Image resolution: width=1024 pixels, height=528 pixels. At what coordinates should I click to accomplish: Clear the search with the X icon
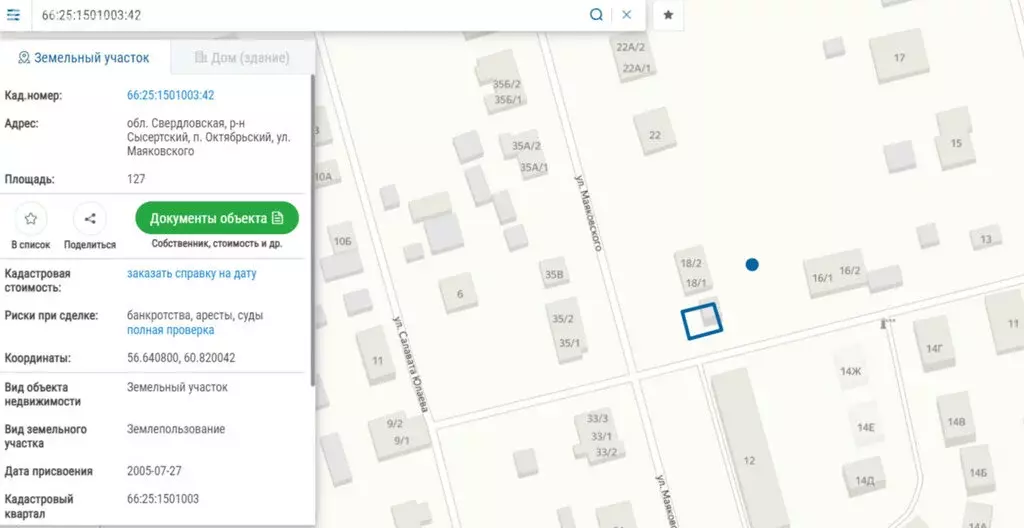pyautogui.click(x=626, y=14)
